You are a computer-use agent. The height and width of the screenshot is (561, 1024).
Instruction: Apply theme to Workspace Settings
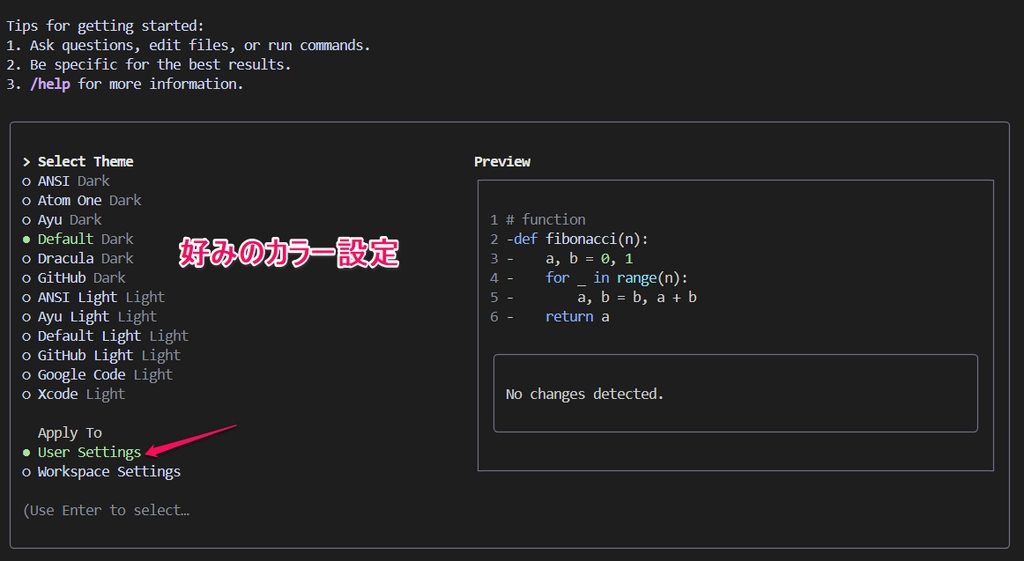point(101,472)
